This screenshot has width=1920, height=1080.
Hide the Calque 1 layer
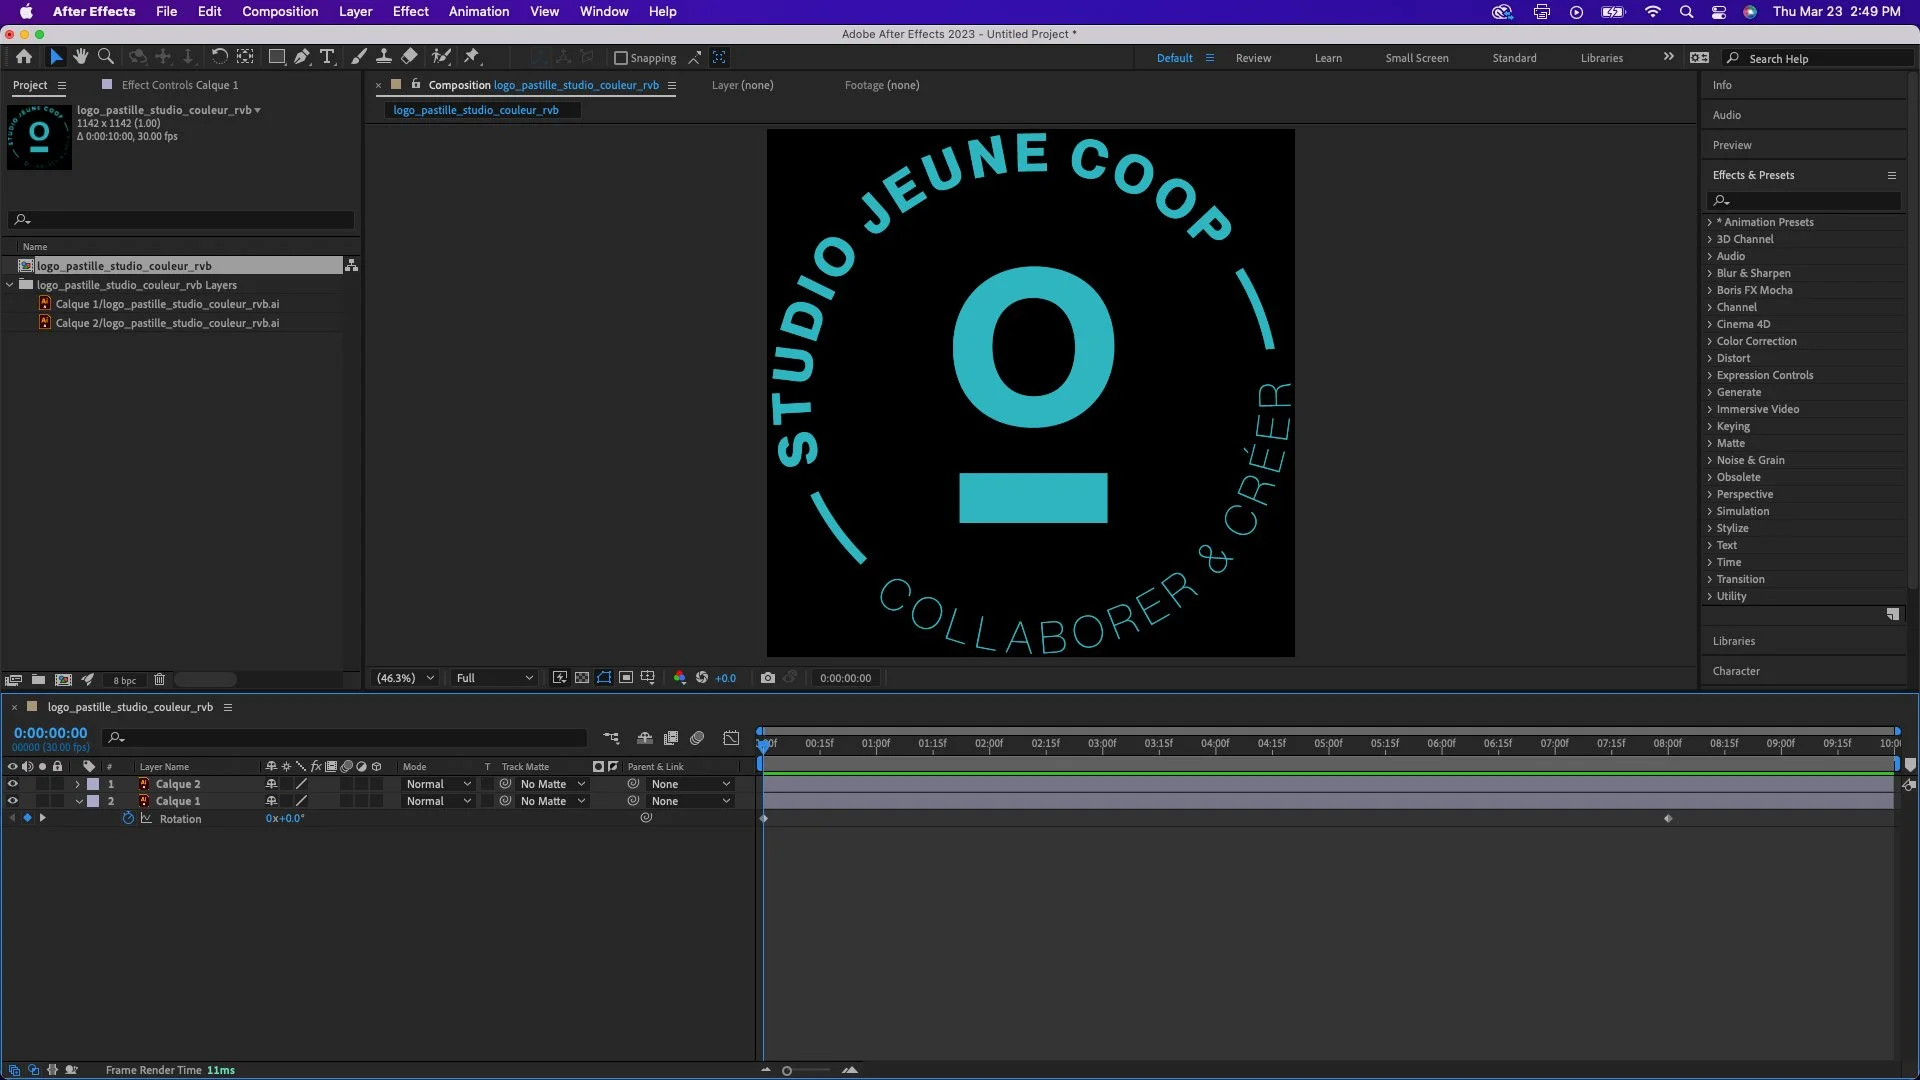point(12,801)
